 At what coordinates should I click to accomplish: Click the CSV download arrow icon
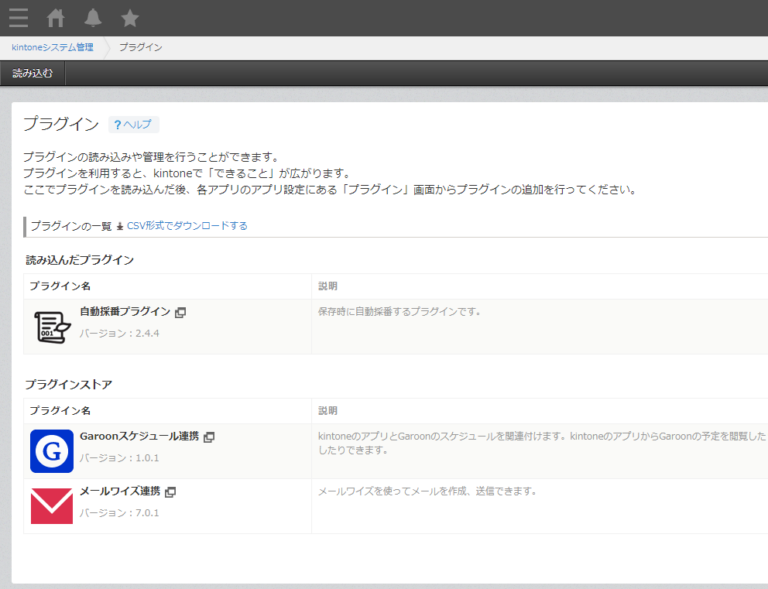(x=120, y=226)
